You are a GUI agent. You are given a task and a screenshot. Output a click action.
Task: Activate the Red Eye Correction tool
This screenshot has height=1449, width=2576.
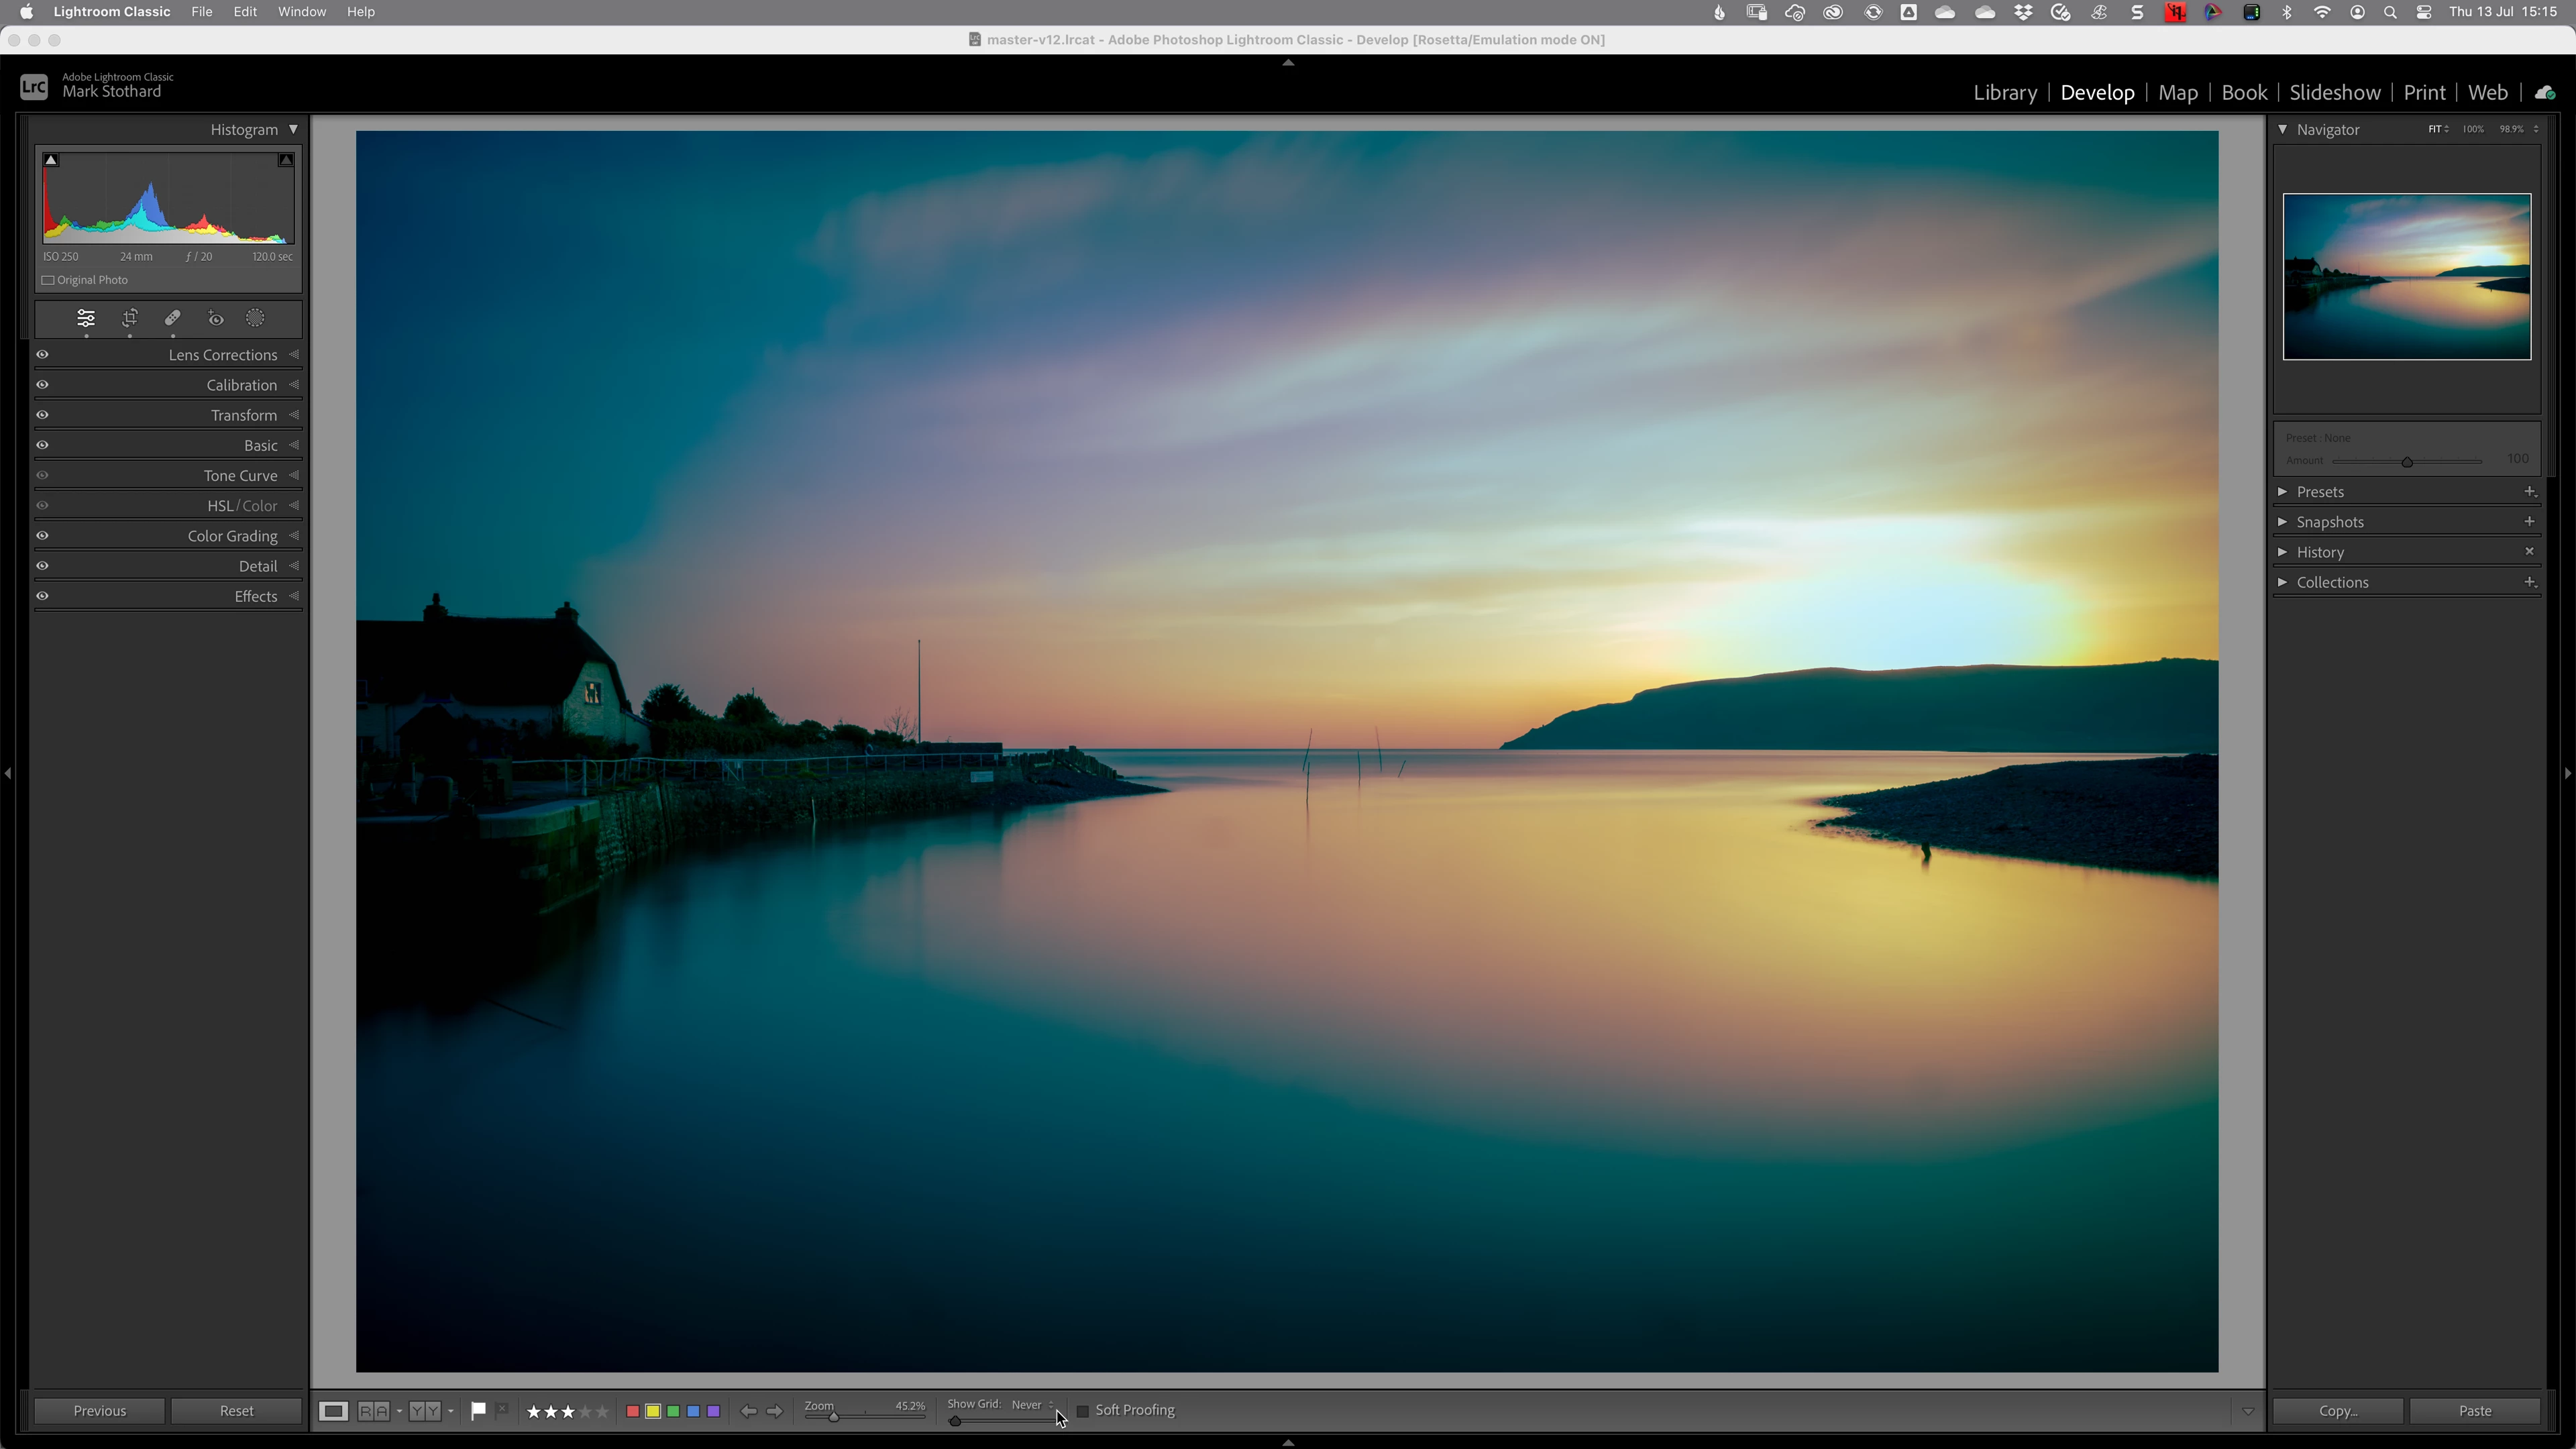(216, 318)
